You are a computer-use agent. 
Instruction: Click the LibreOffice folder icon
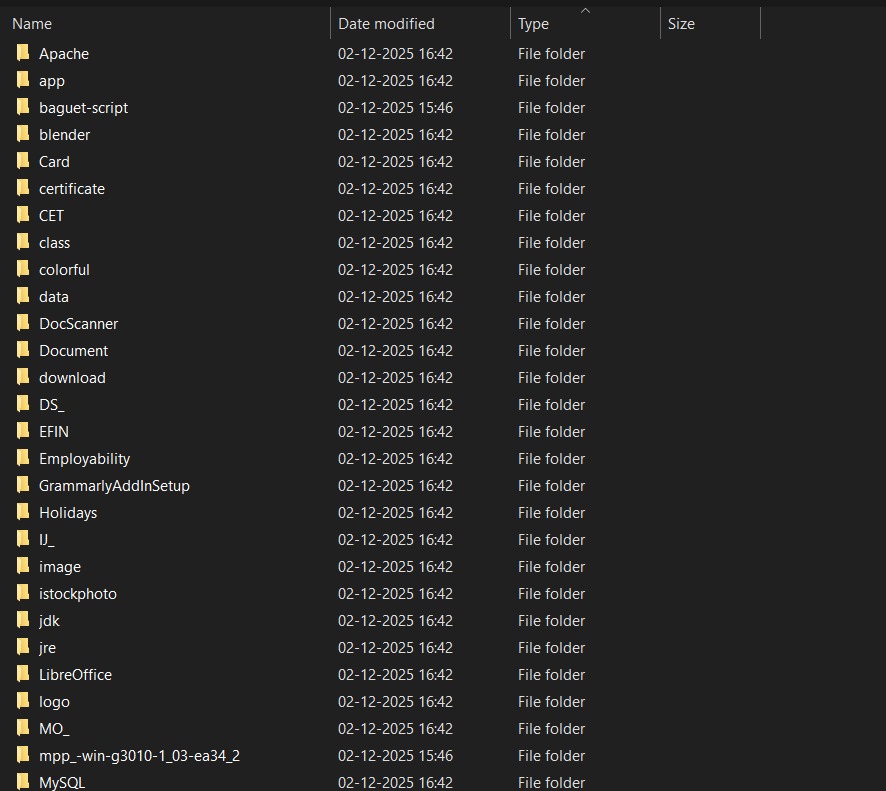tap(23, 675)
